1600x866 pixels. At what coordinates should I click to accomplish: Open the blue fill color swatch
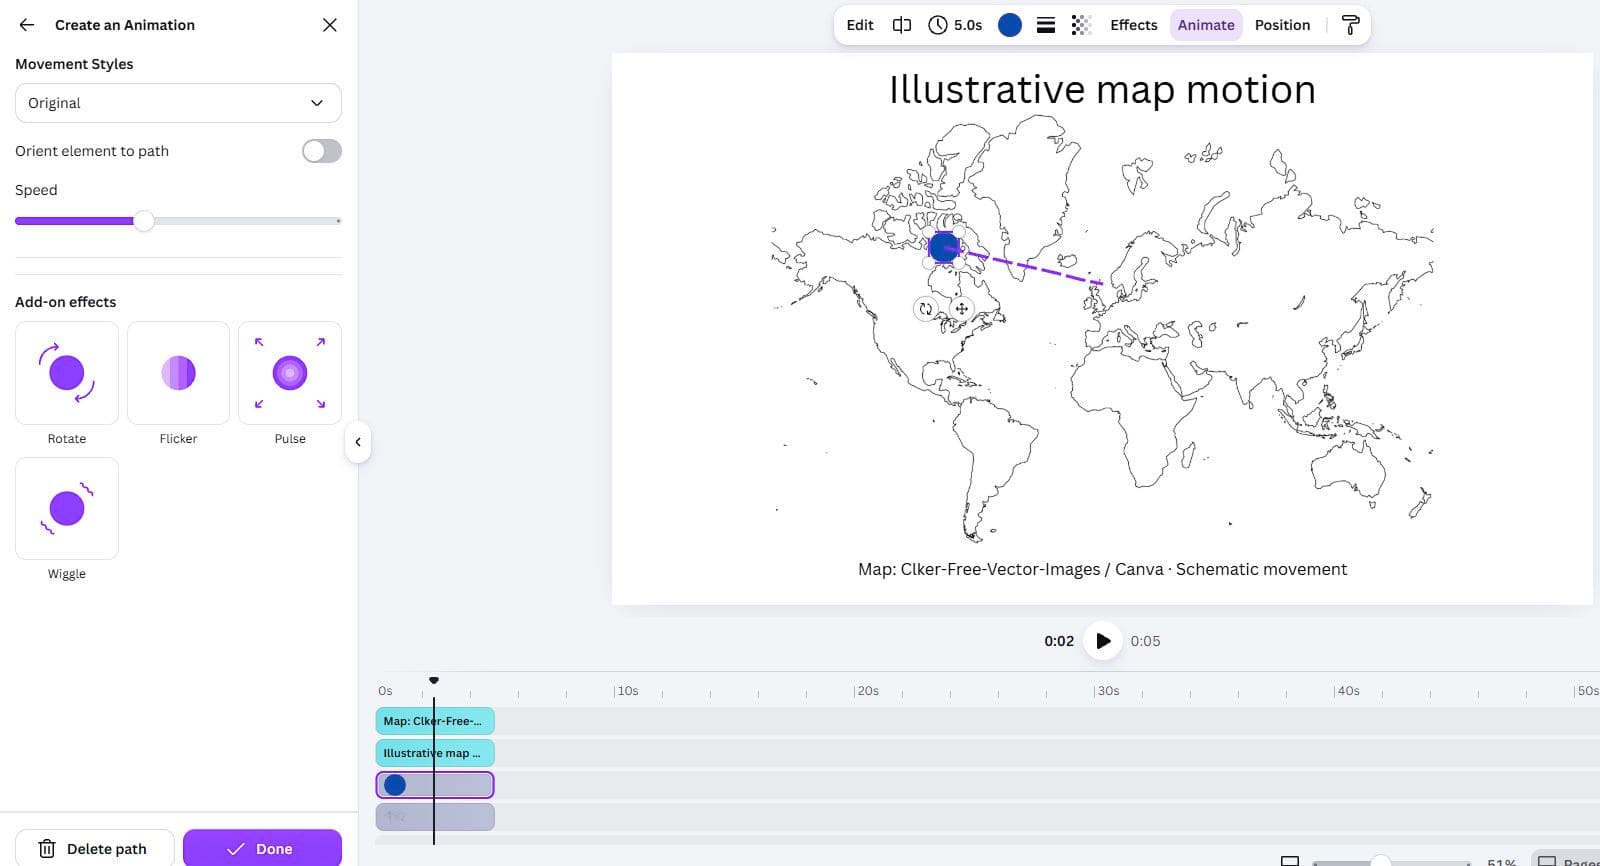[x=1010, y=25]
